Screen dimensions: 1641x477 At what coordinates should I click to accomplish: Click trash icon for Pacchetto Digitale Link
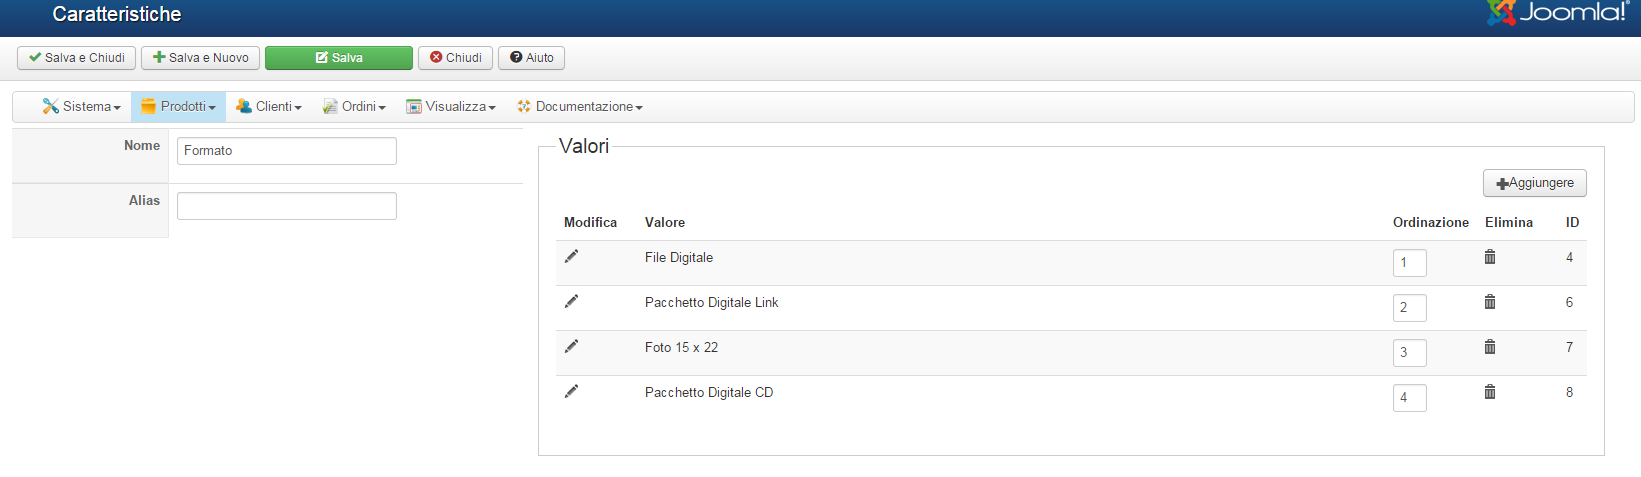[x=1490, y=302]
